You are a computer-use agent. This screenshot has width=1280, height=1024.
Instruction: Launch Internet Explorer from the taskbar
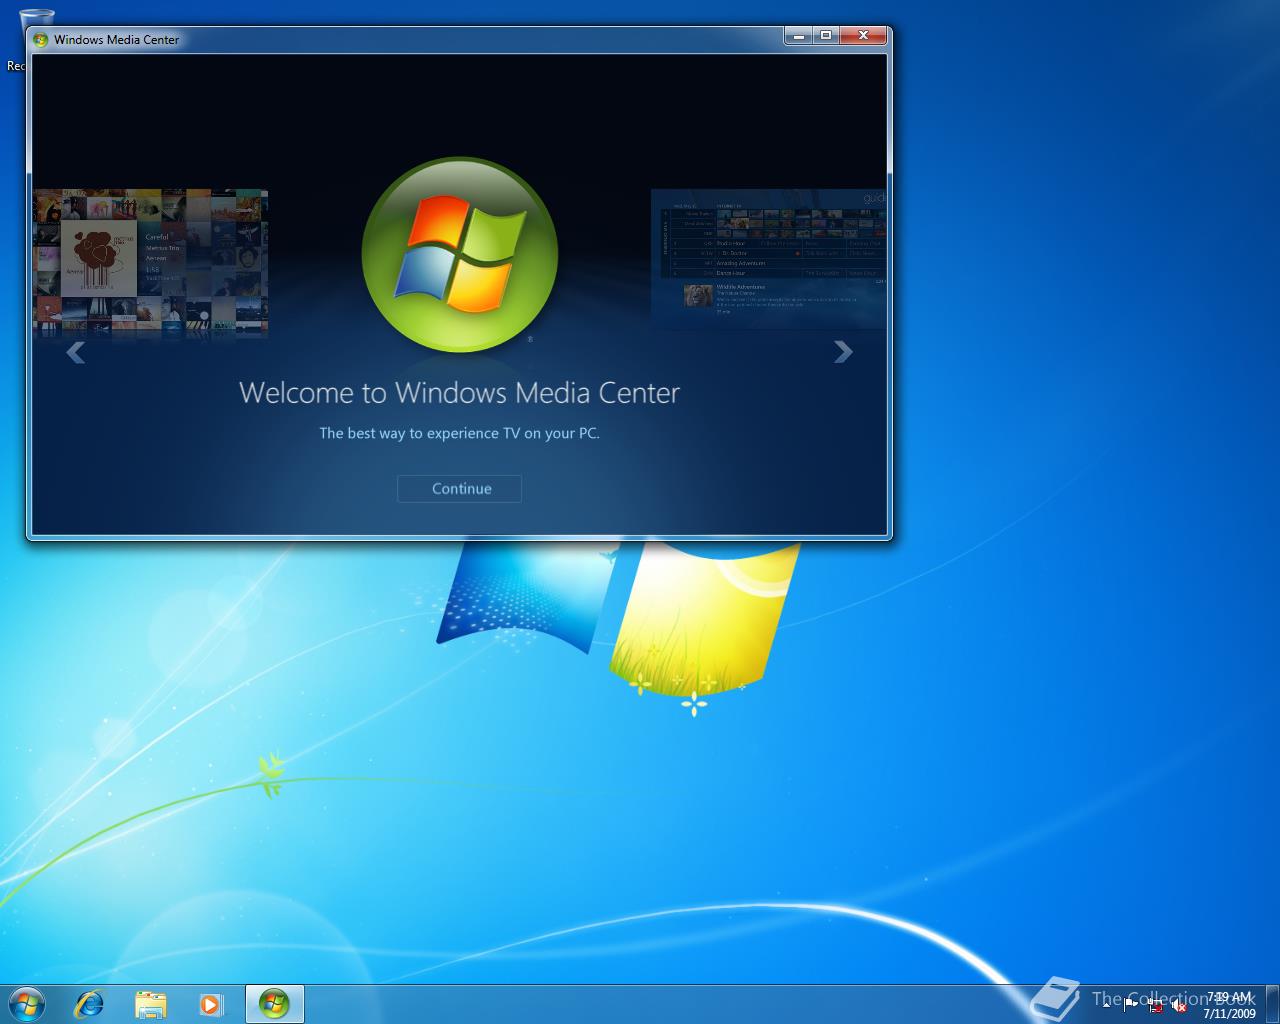(x=89, y=1003)
